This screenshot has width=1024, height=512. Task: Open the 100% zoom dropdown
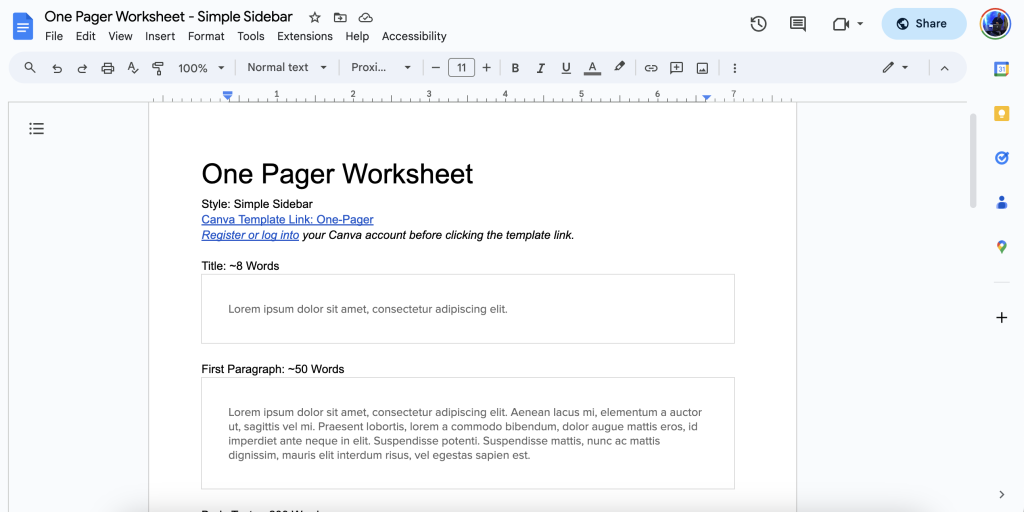pos(201,68)
